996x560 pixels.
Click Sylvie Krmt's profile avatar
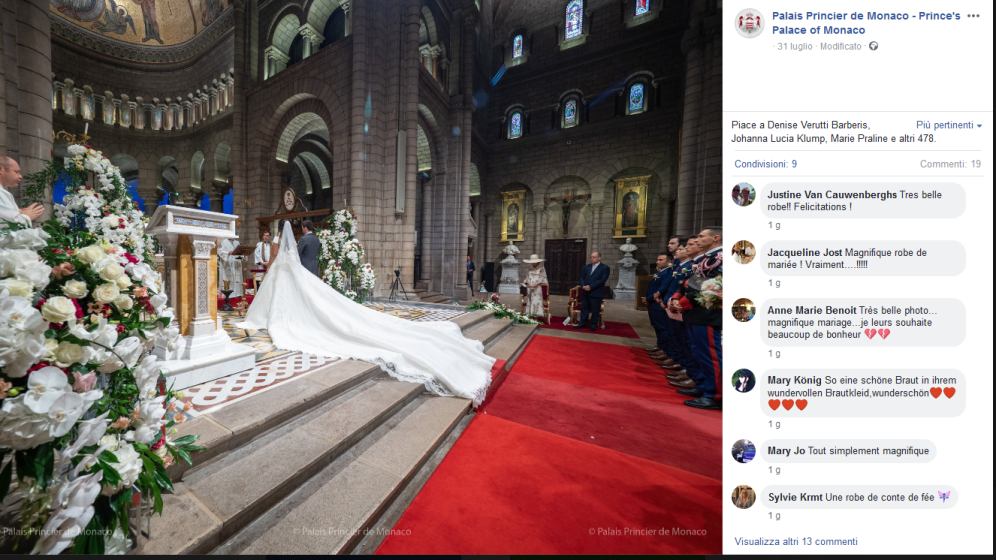click(x=743, y=497)
